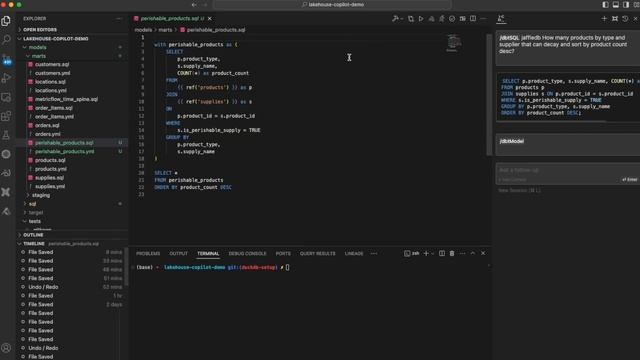Screen dimensions: 640x360
Task: Switch to the Problems tab
Action: [148, 253]
